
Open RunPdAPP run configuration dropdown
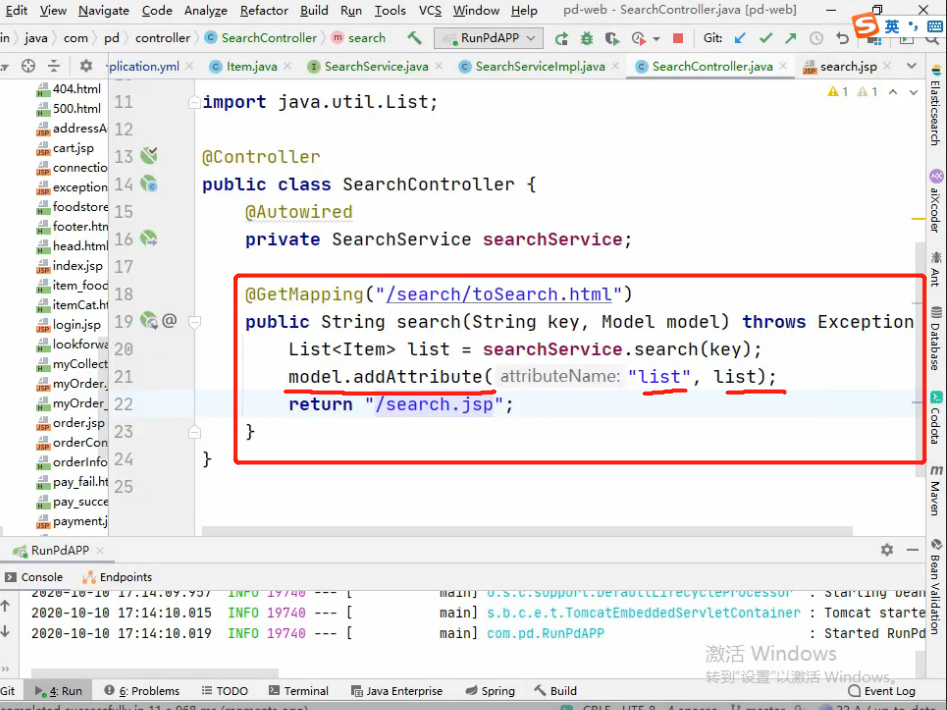(x=489, y=38)
